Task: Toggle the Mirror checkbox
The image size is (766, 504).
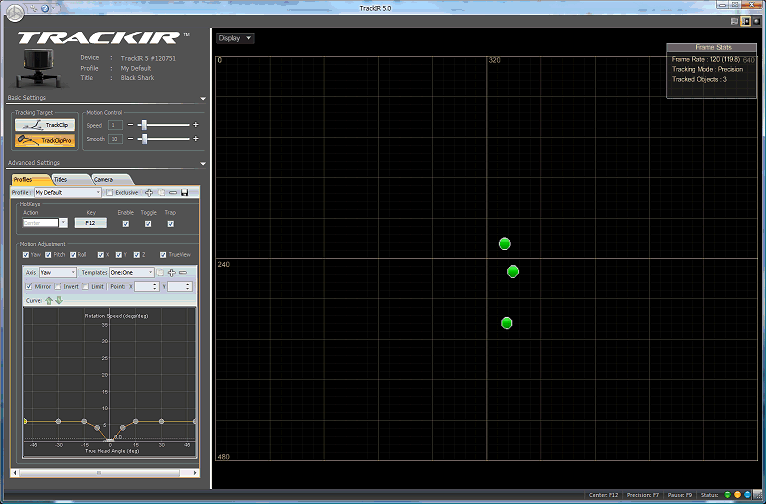Action: pos(29,286)
